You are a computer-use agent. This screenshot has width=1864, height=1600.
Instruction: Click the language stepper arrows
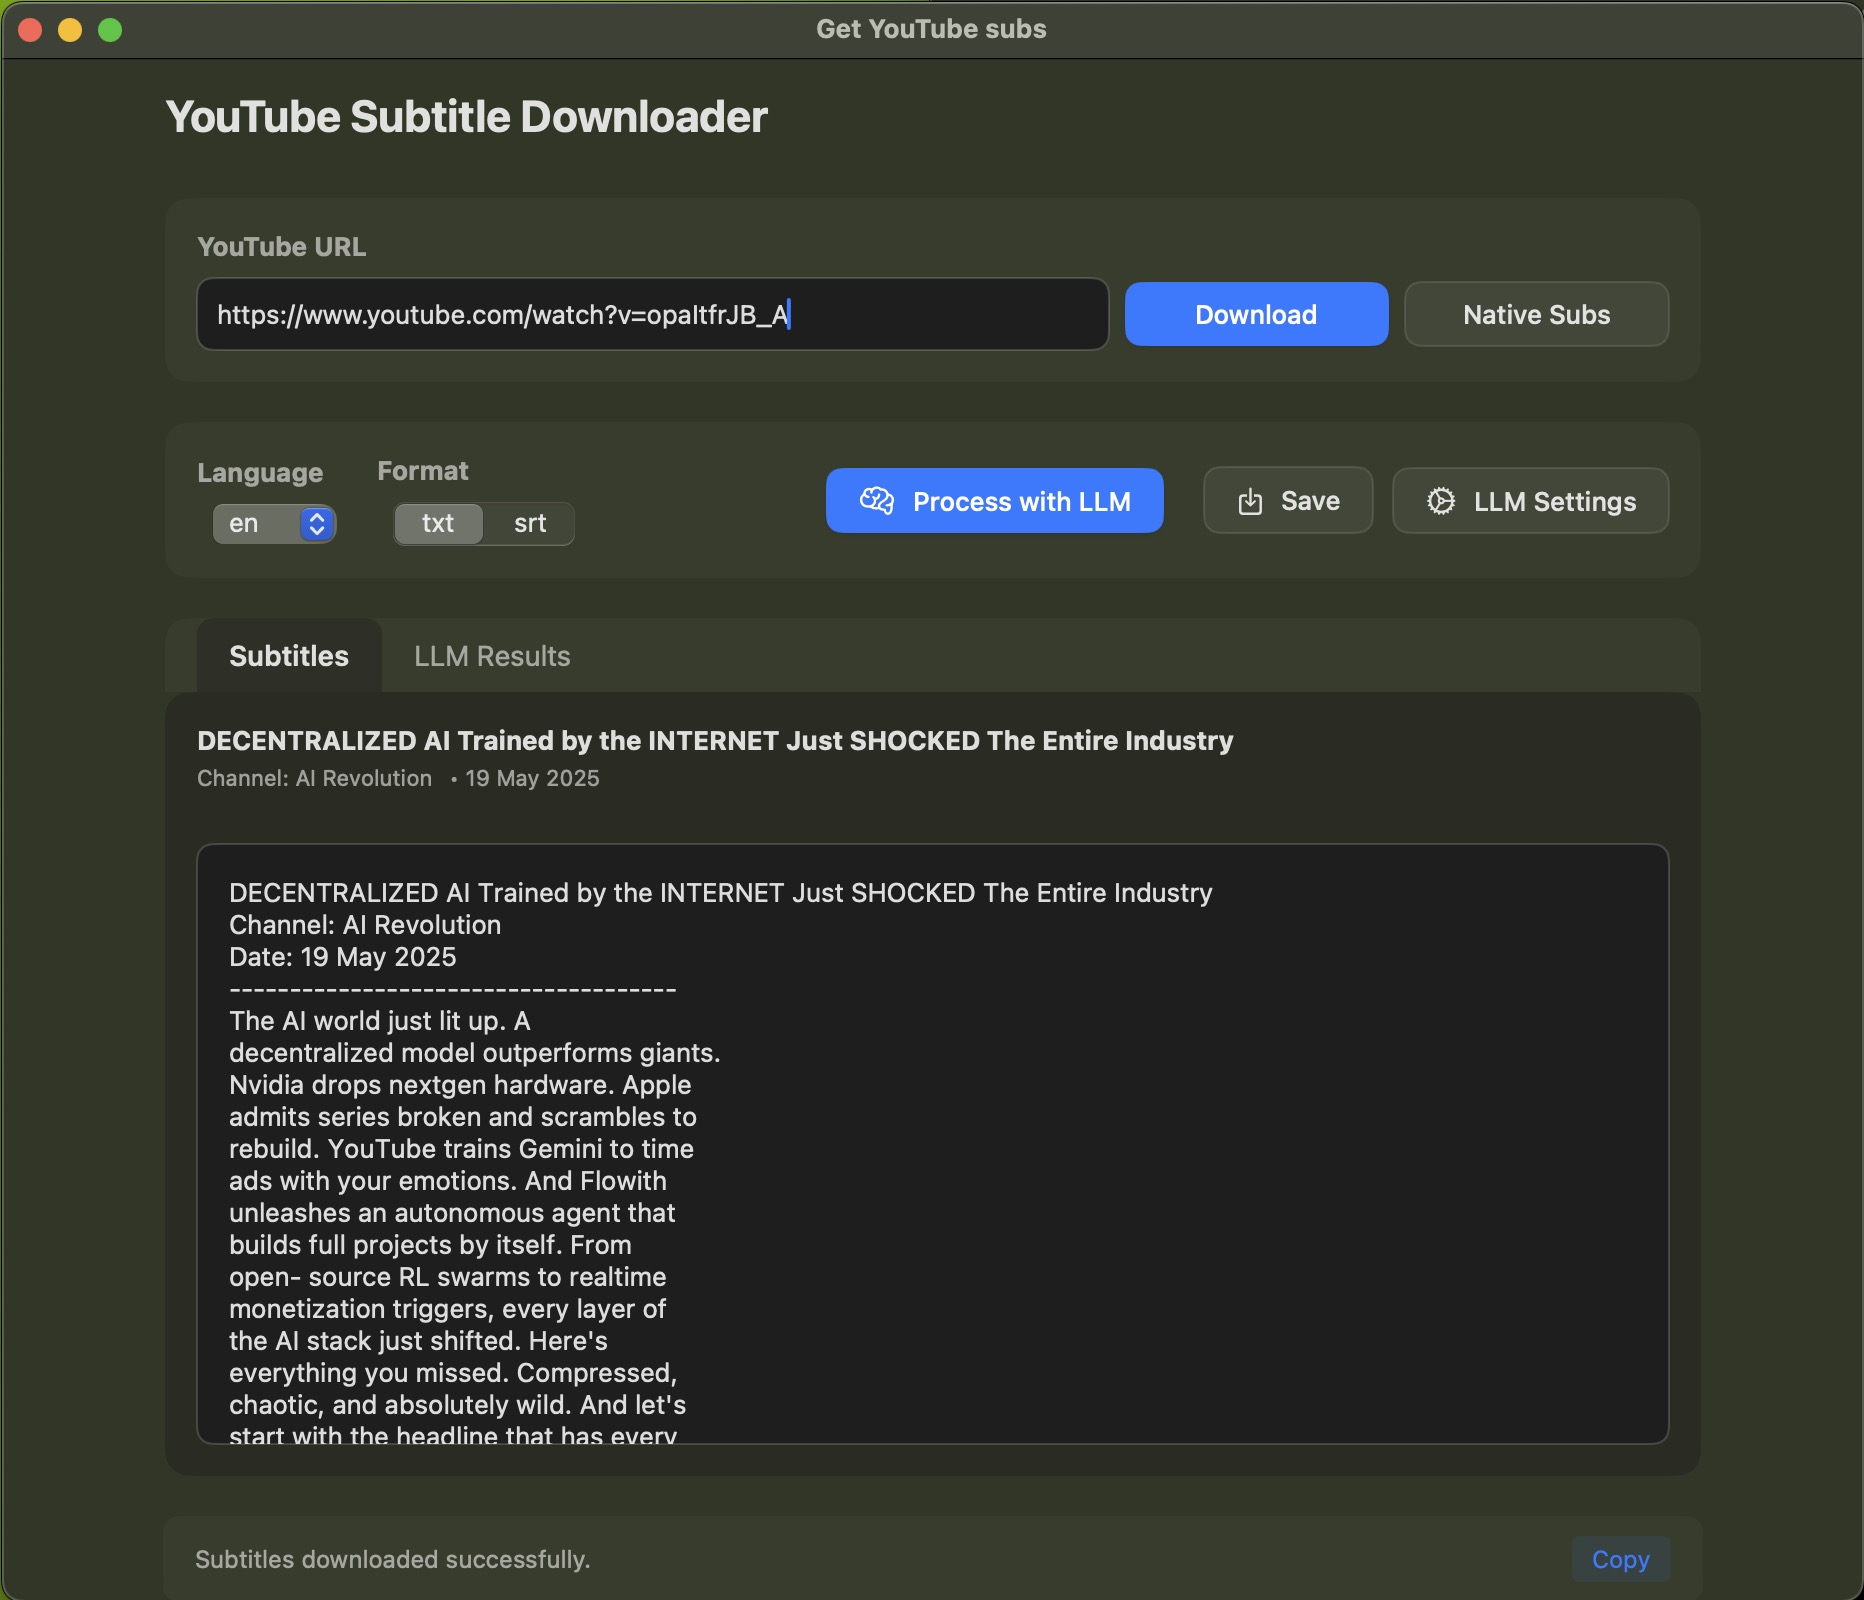[x=315, y=523]
